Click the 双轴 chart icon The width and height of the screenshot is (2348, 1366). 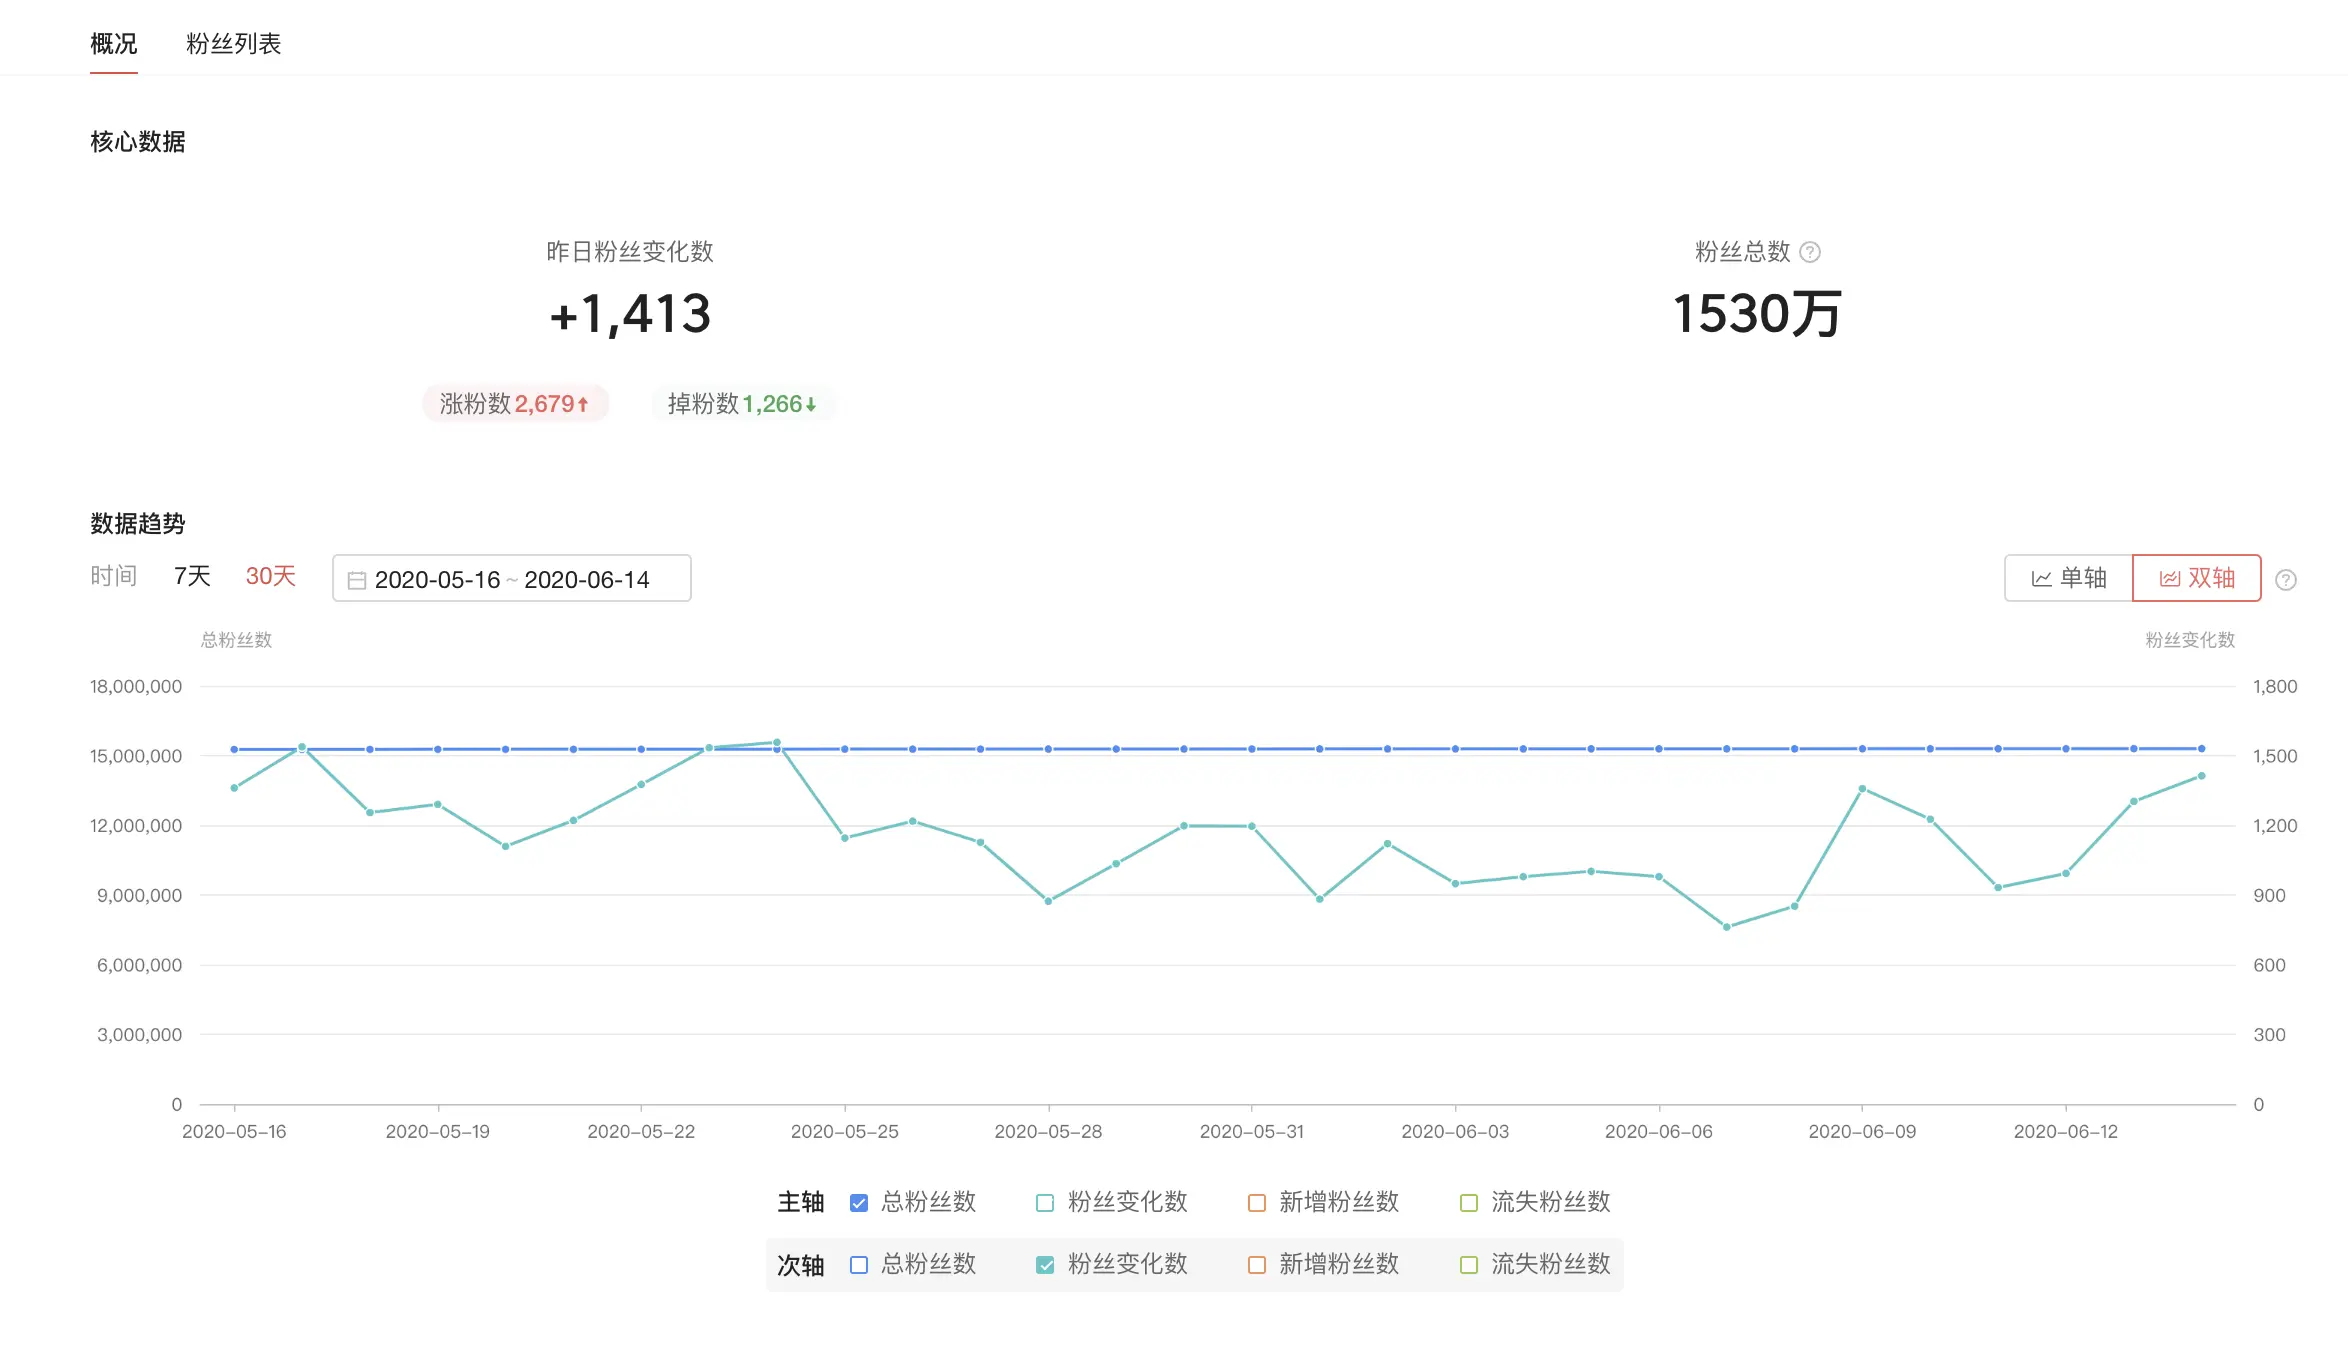pyautogui.click(x=2169, y=579)
